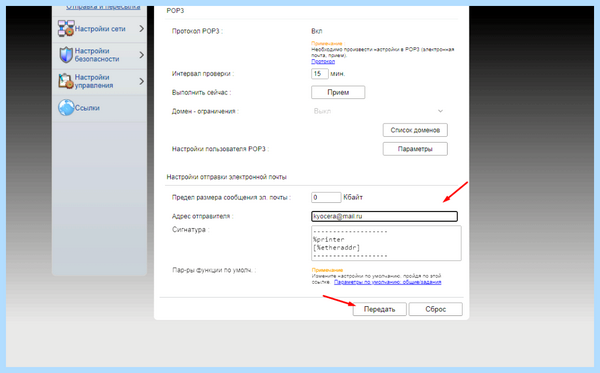The width and height of the screenshot is (600, 373).
Task: Click the Передать submit button
Action: [379, 309]
